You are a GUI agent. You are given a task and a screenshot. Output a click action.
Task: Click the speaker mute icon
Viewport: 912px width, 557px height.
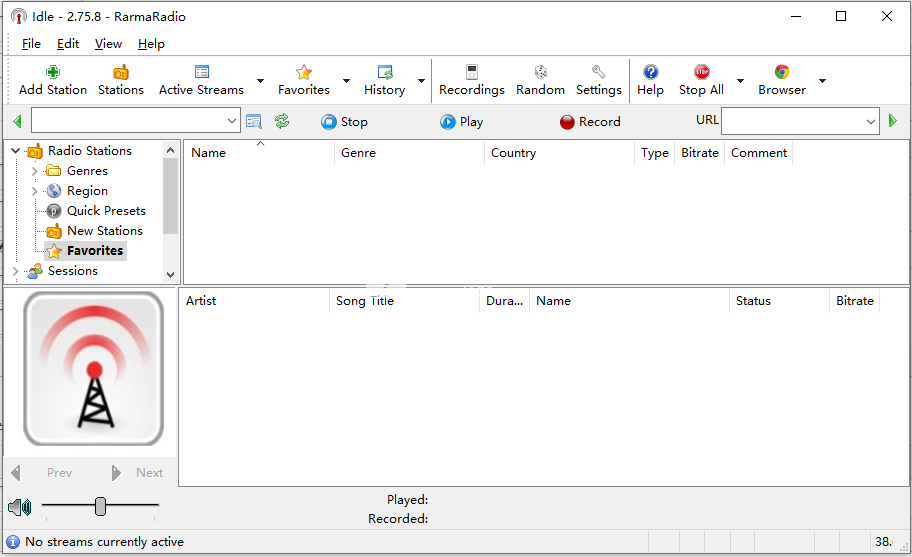(x=20, y=508)
